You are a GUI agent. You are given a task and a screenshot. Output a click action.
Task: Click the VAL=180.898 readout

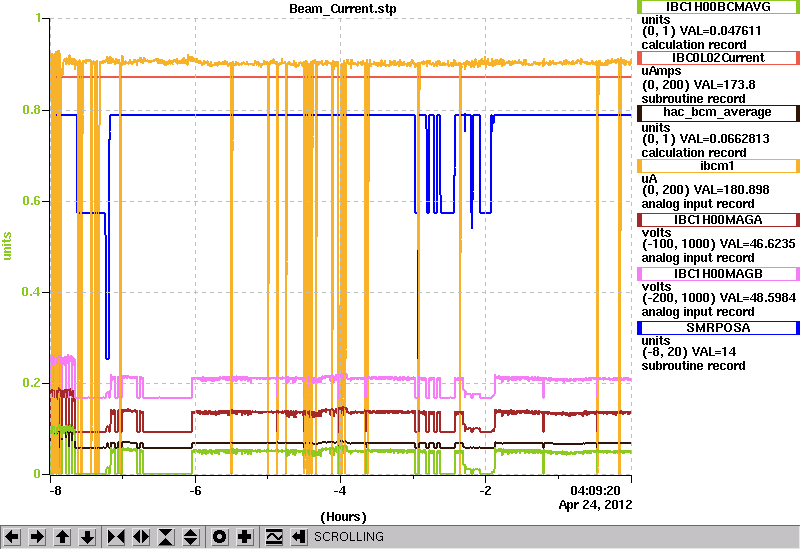(731, 190)
